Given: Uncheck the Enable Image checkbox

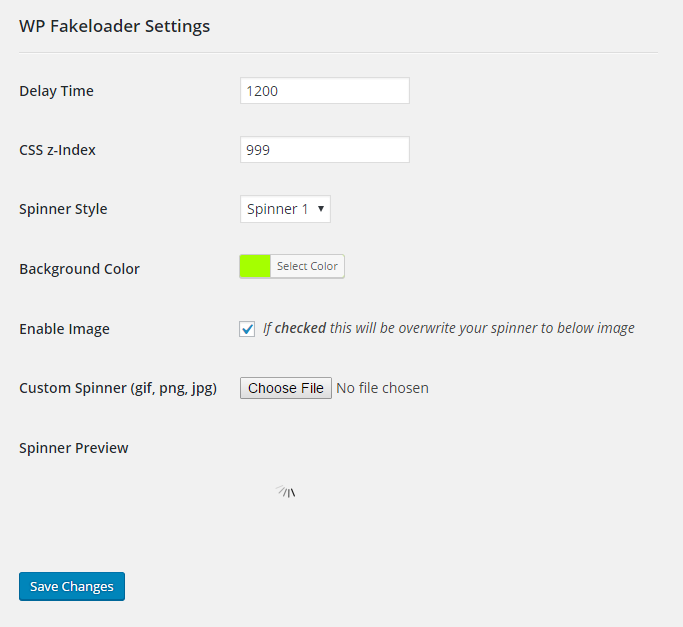Looking at the screenshot, I should click(247, 328).
